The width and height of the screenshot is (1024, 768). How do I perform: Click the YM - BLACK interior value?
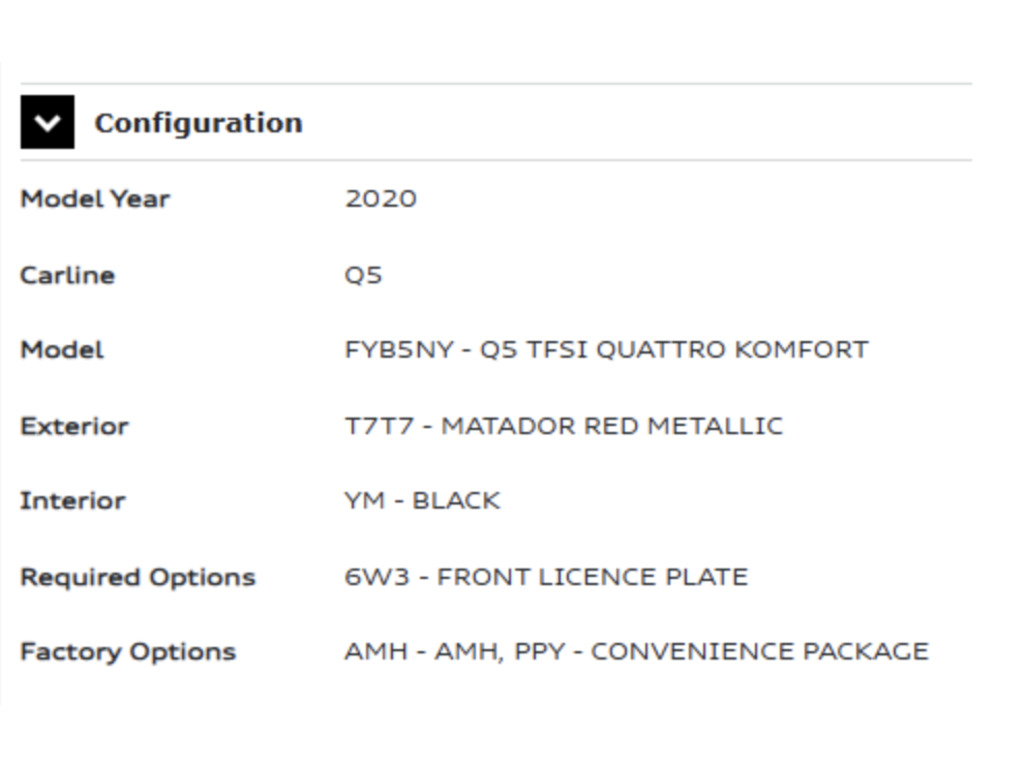(422, 501)
